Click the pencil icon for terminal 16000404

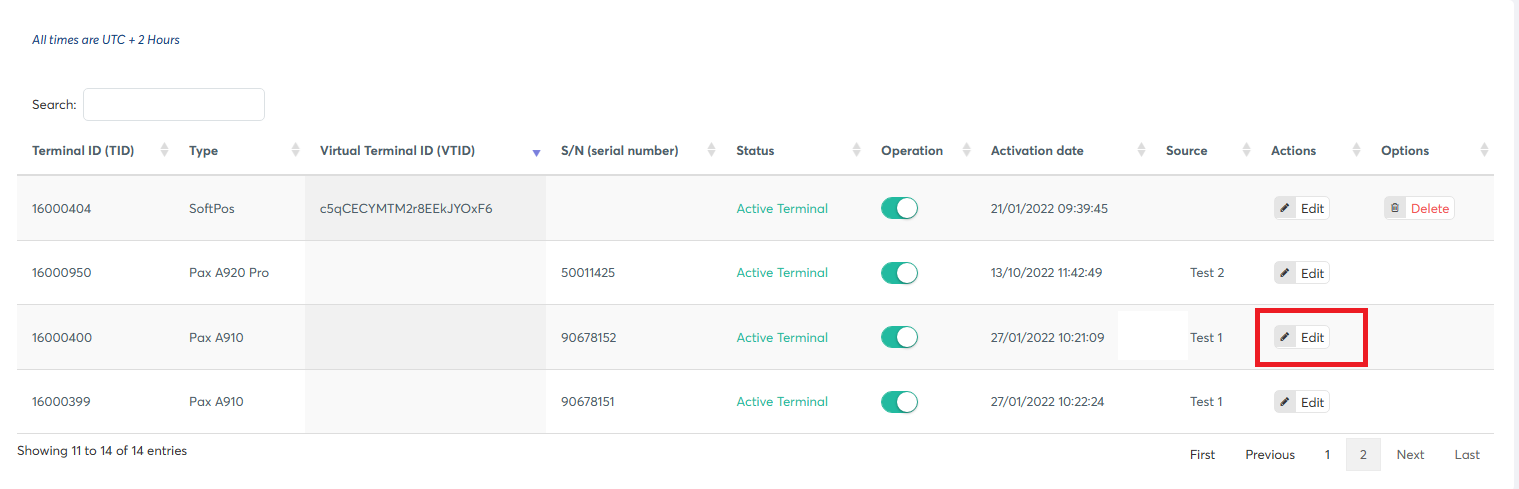[1285, 209]
